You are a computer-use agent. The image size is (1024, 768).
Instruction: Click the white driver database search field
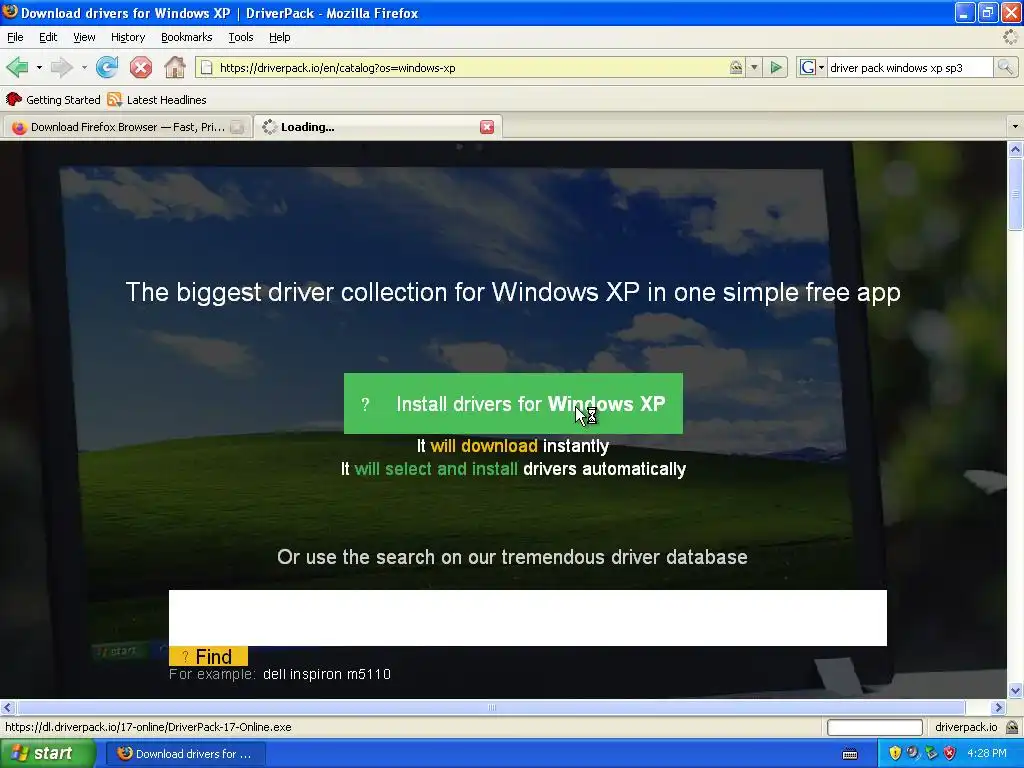(528, 618)
